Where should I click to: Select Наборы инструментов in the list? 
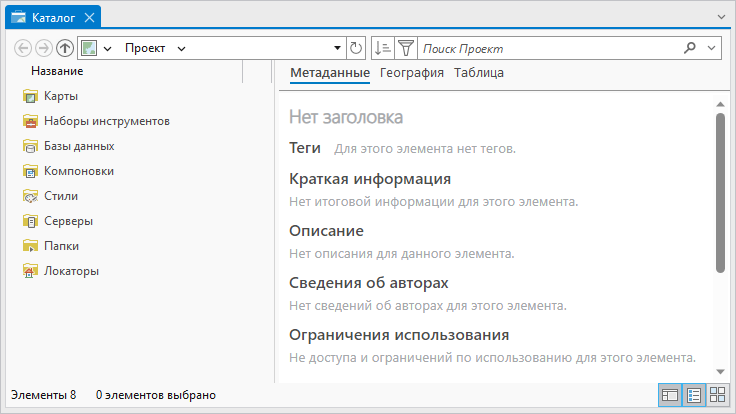pyautogui.click(x=106, y=121)
